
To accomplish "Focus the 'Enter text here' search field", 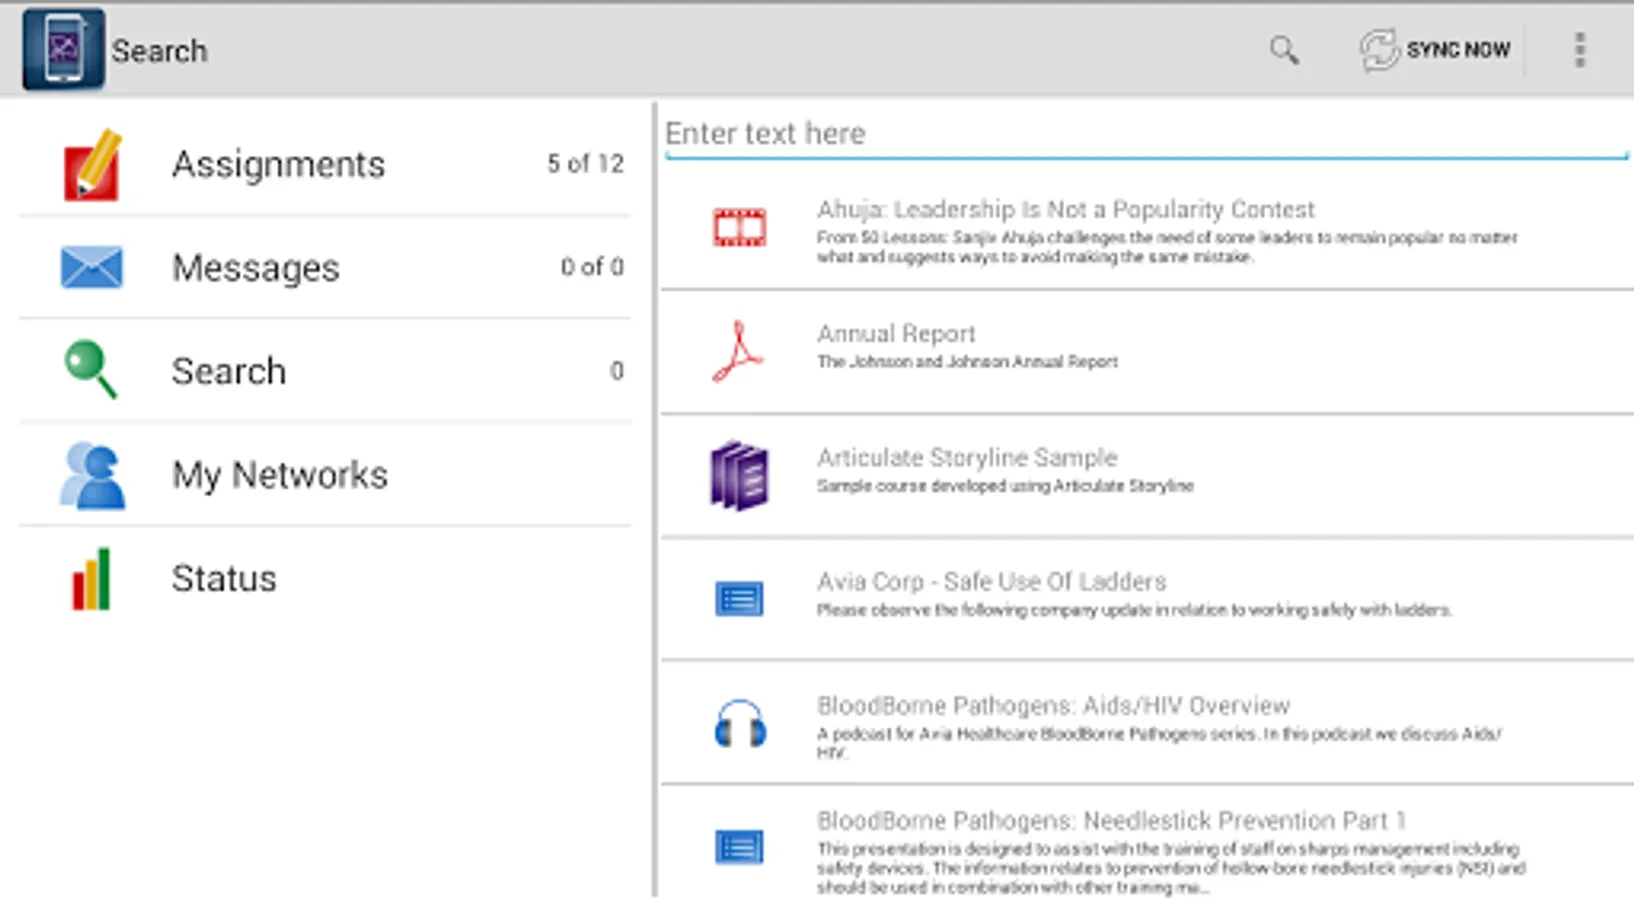I will (x=1145, y=134).
